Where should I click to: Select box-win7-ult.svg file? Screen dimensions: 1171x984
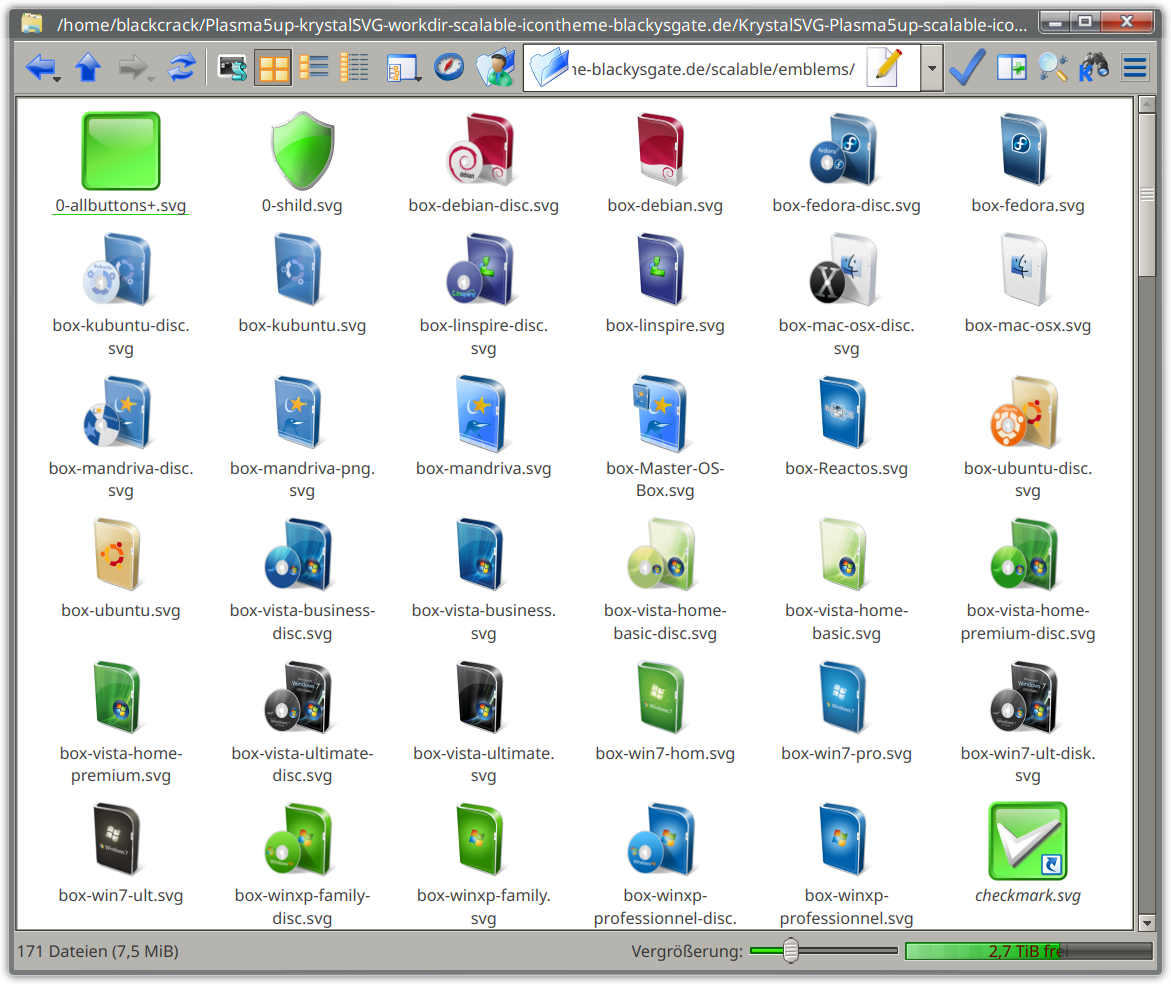[x=120, y=853]
